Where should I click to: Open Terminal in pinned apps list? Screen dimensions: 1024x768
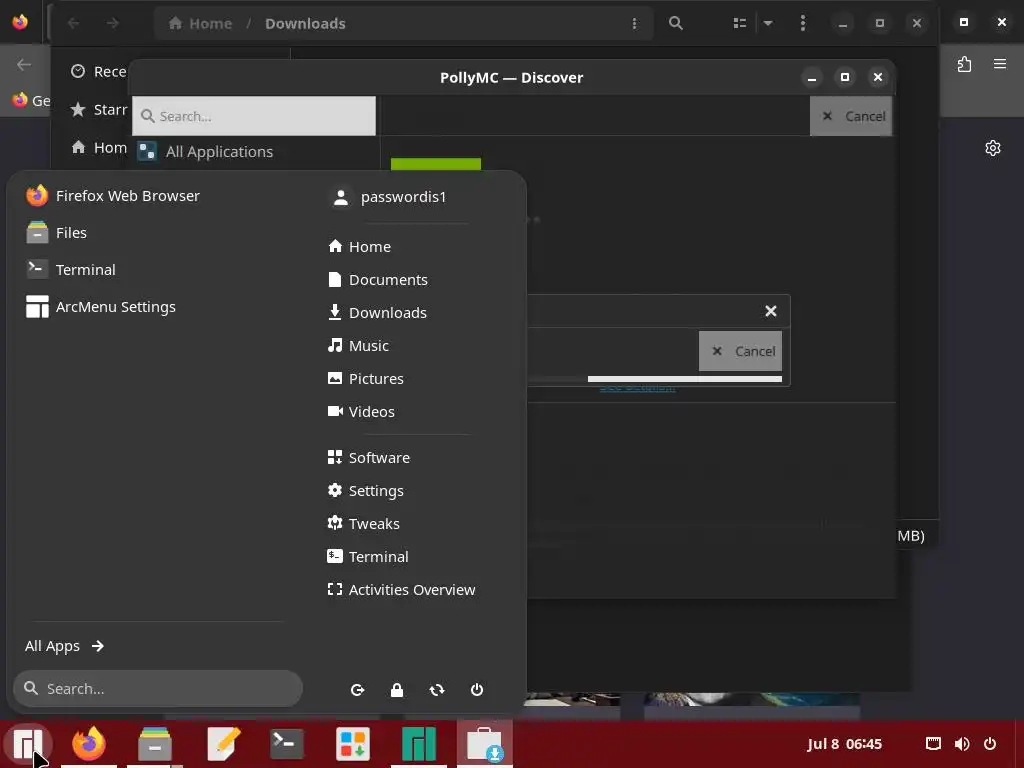[71, 269]
